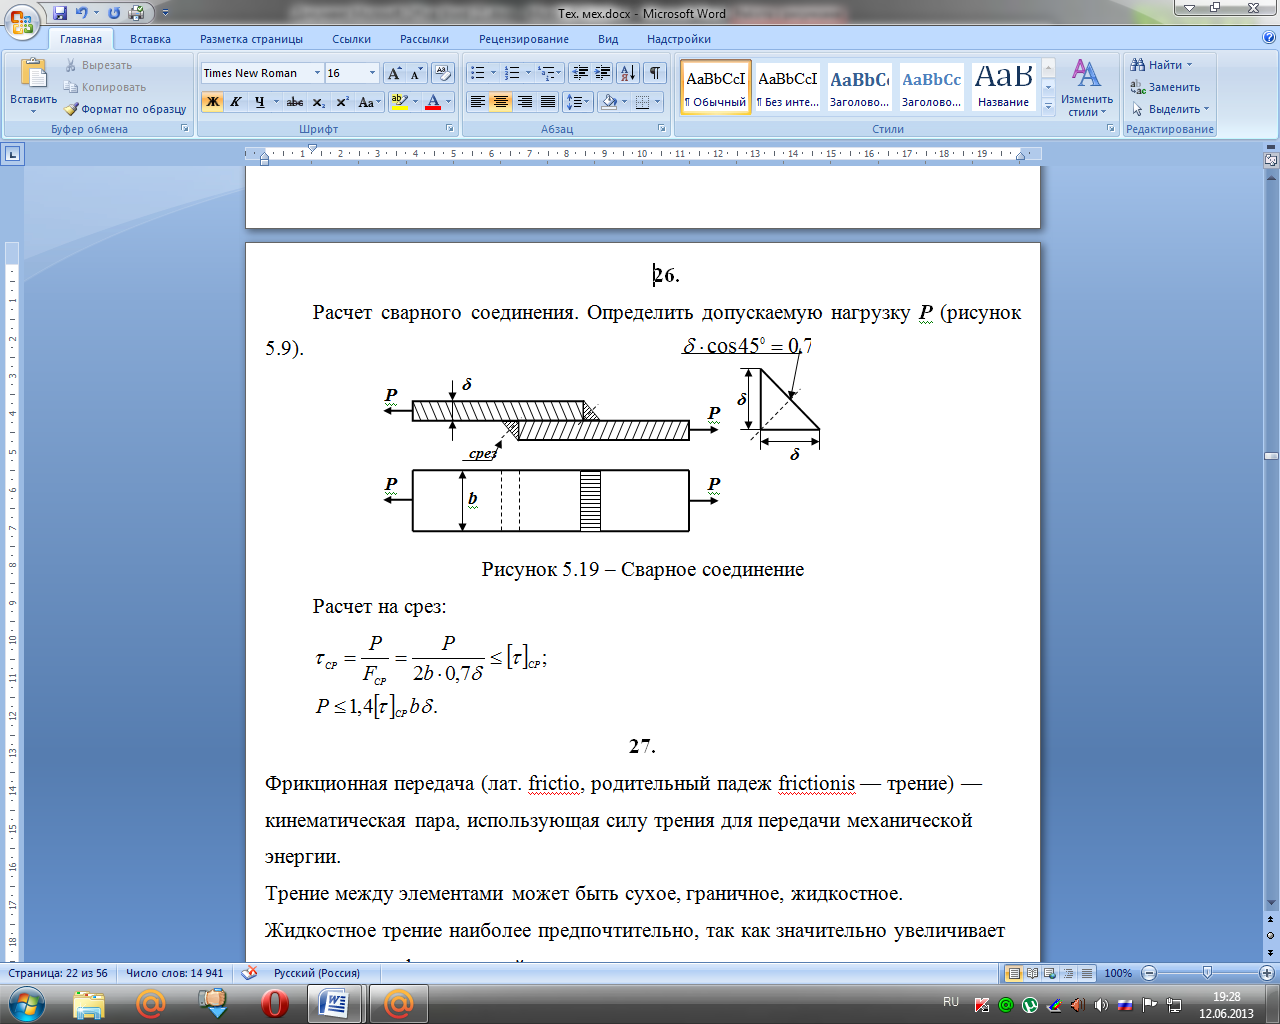Apply the Название style
Screen dimensions: 1280x1024
[x=1003, y=88]
